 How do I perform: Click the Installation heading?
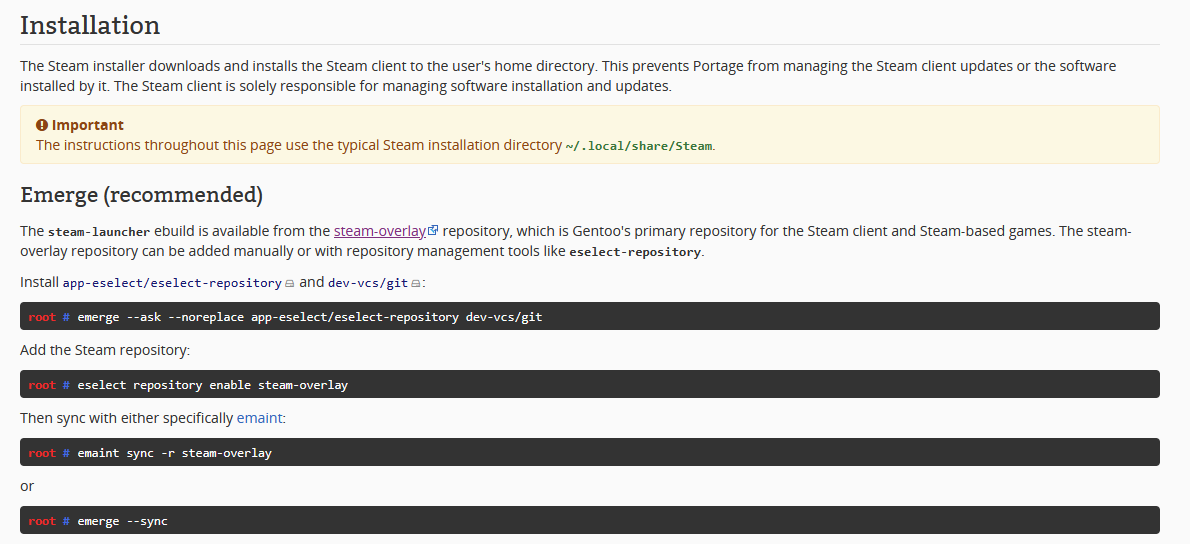coord(90,25)
